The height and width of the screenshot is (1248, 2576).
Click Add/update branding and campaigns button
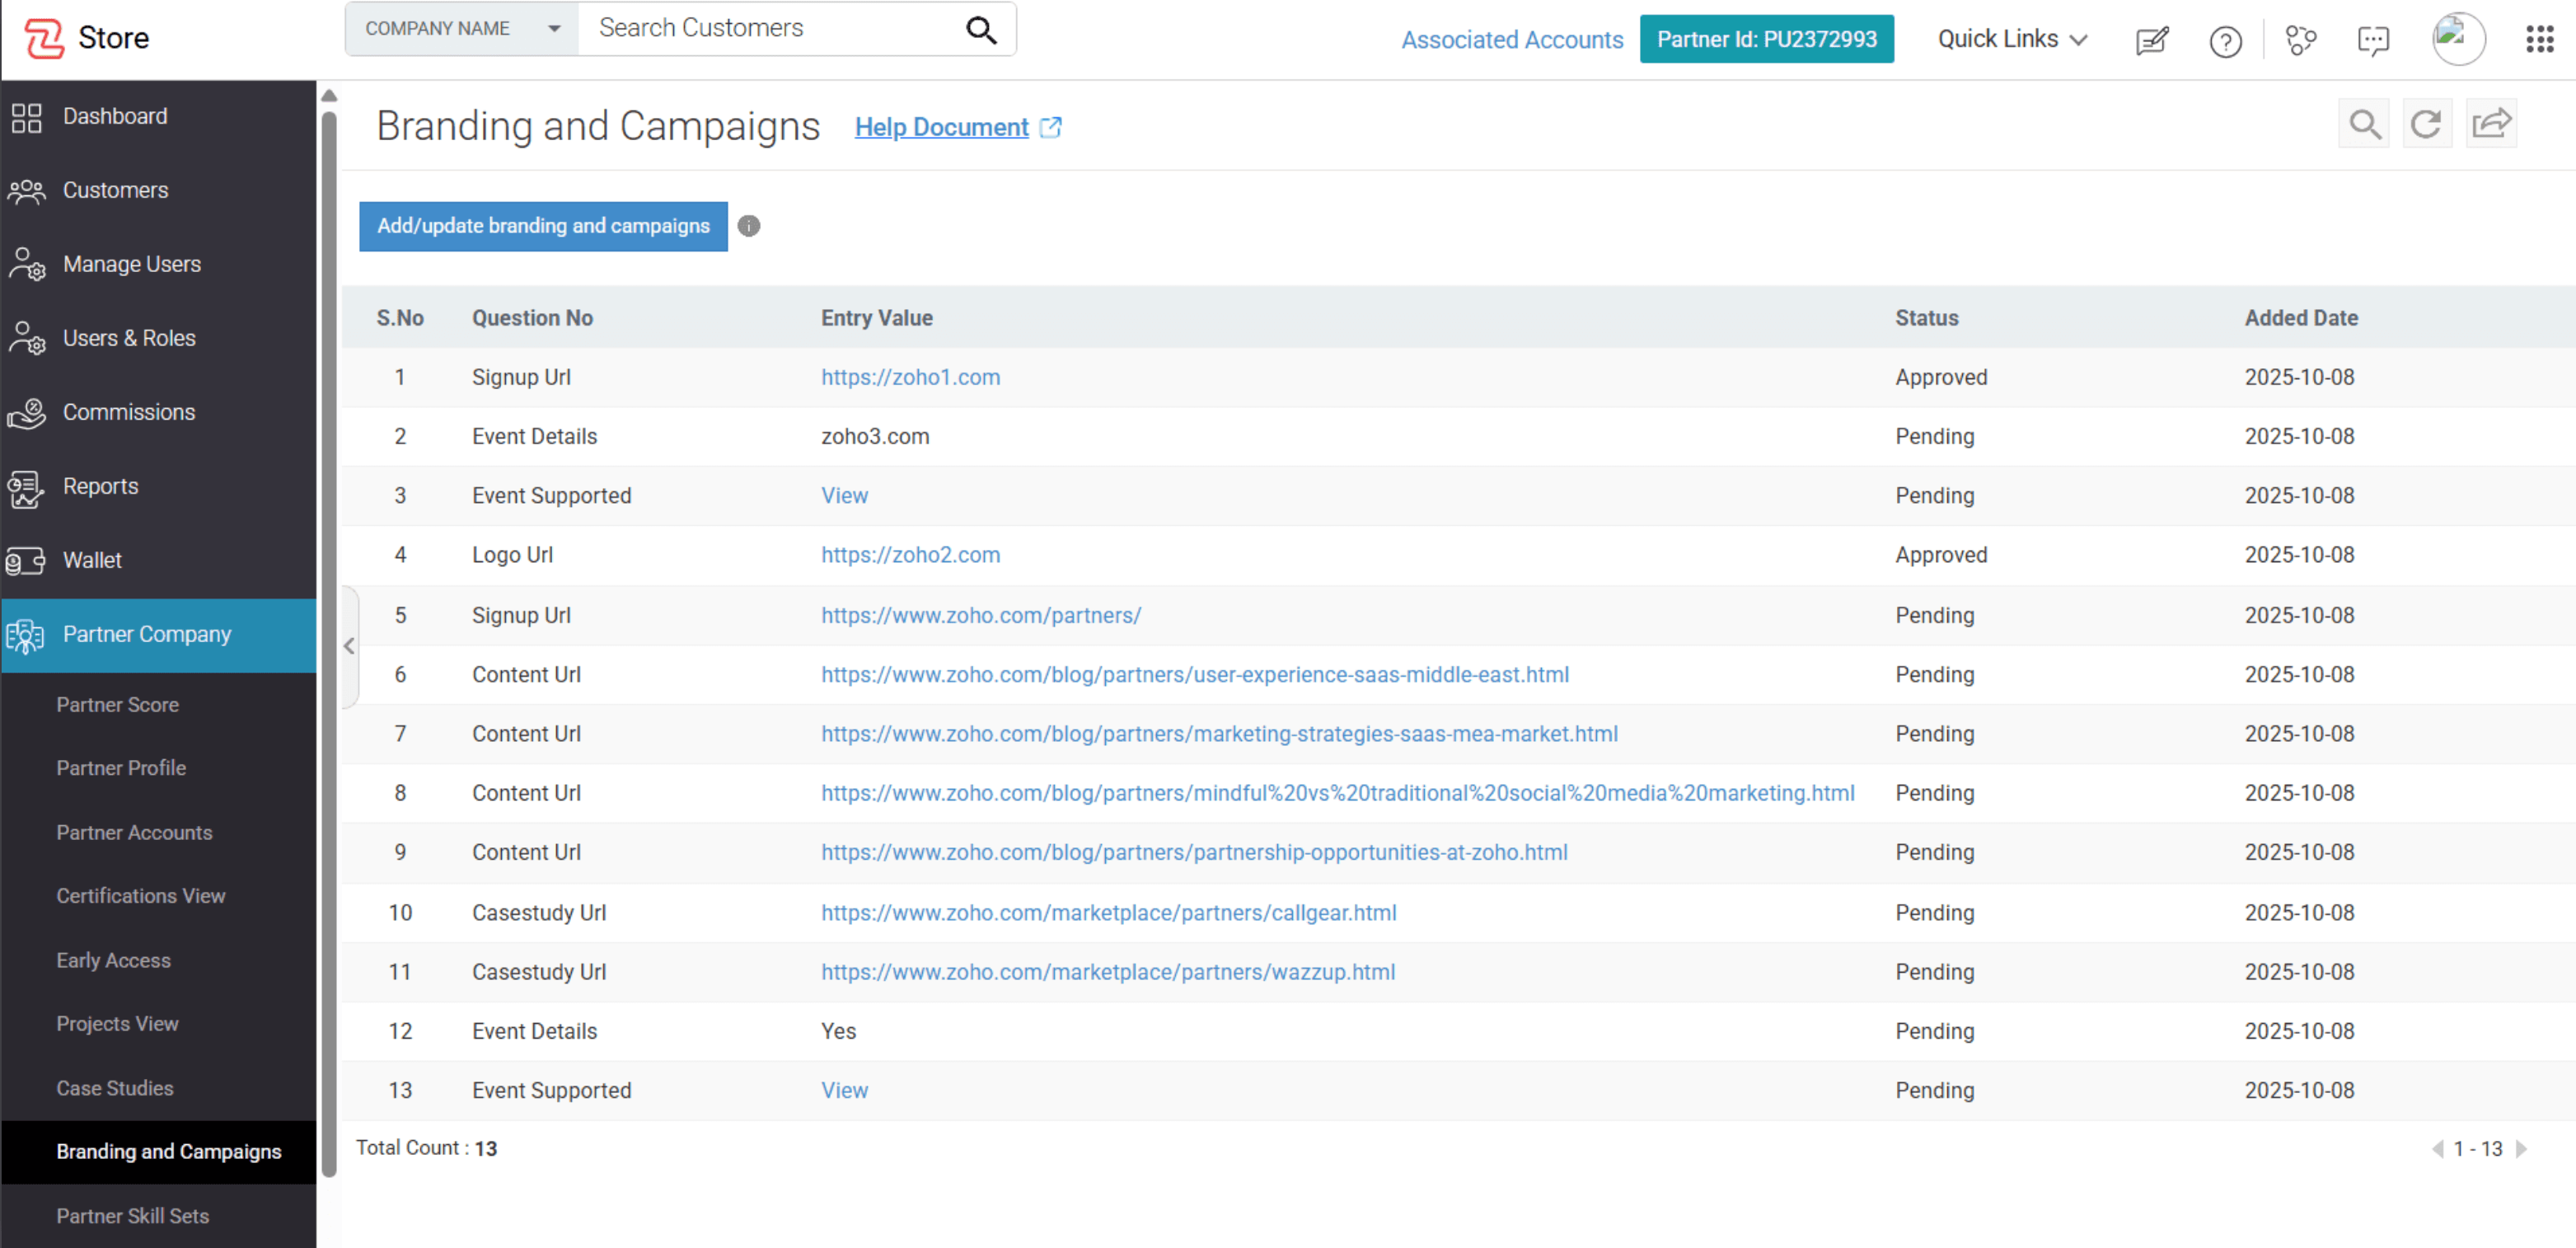[543, 226]
